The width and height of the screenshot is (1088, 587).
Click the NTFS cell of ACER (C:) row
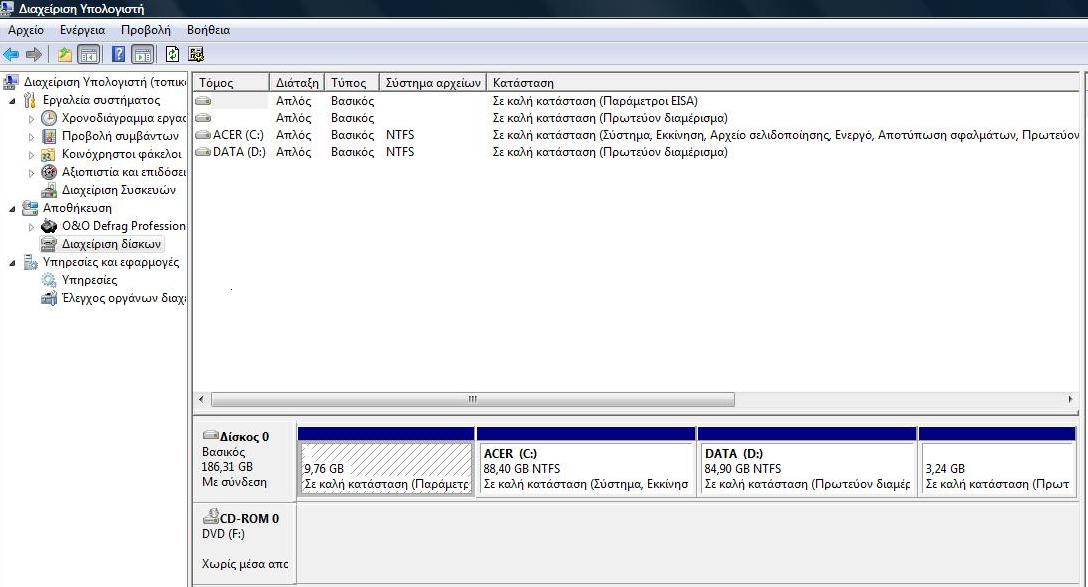tap(400, 135)
